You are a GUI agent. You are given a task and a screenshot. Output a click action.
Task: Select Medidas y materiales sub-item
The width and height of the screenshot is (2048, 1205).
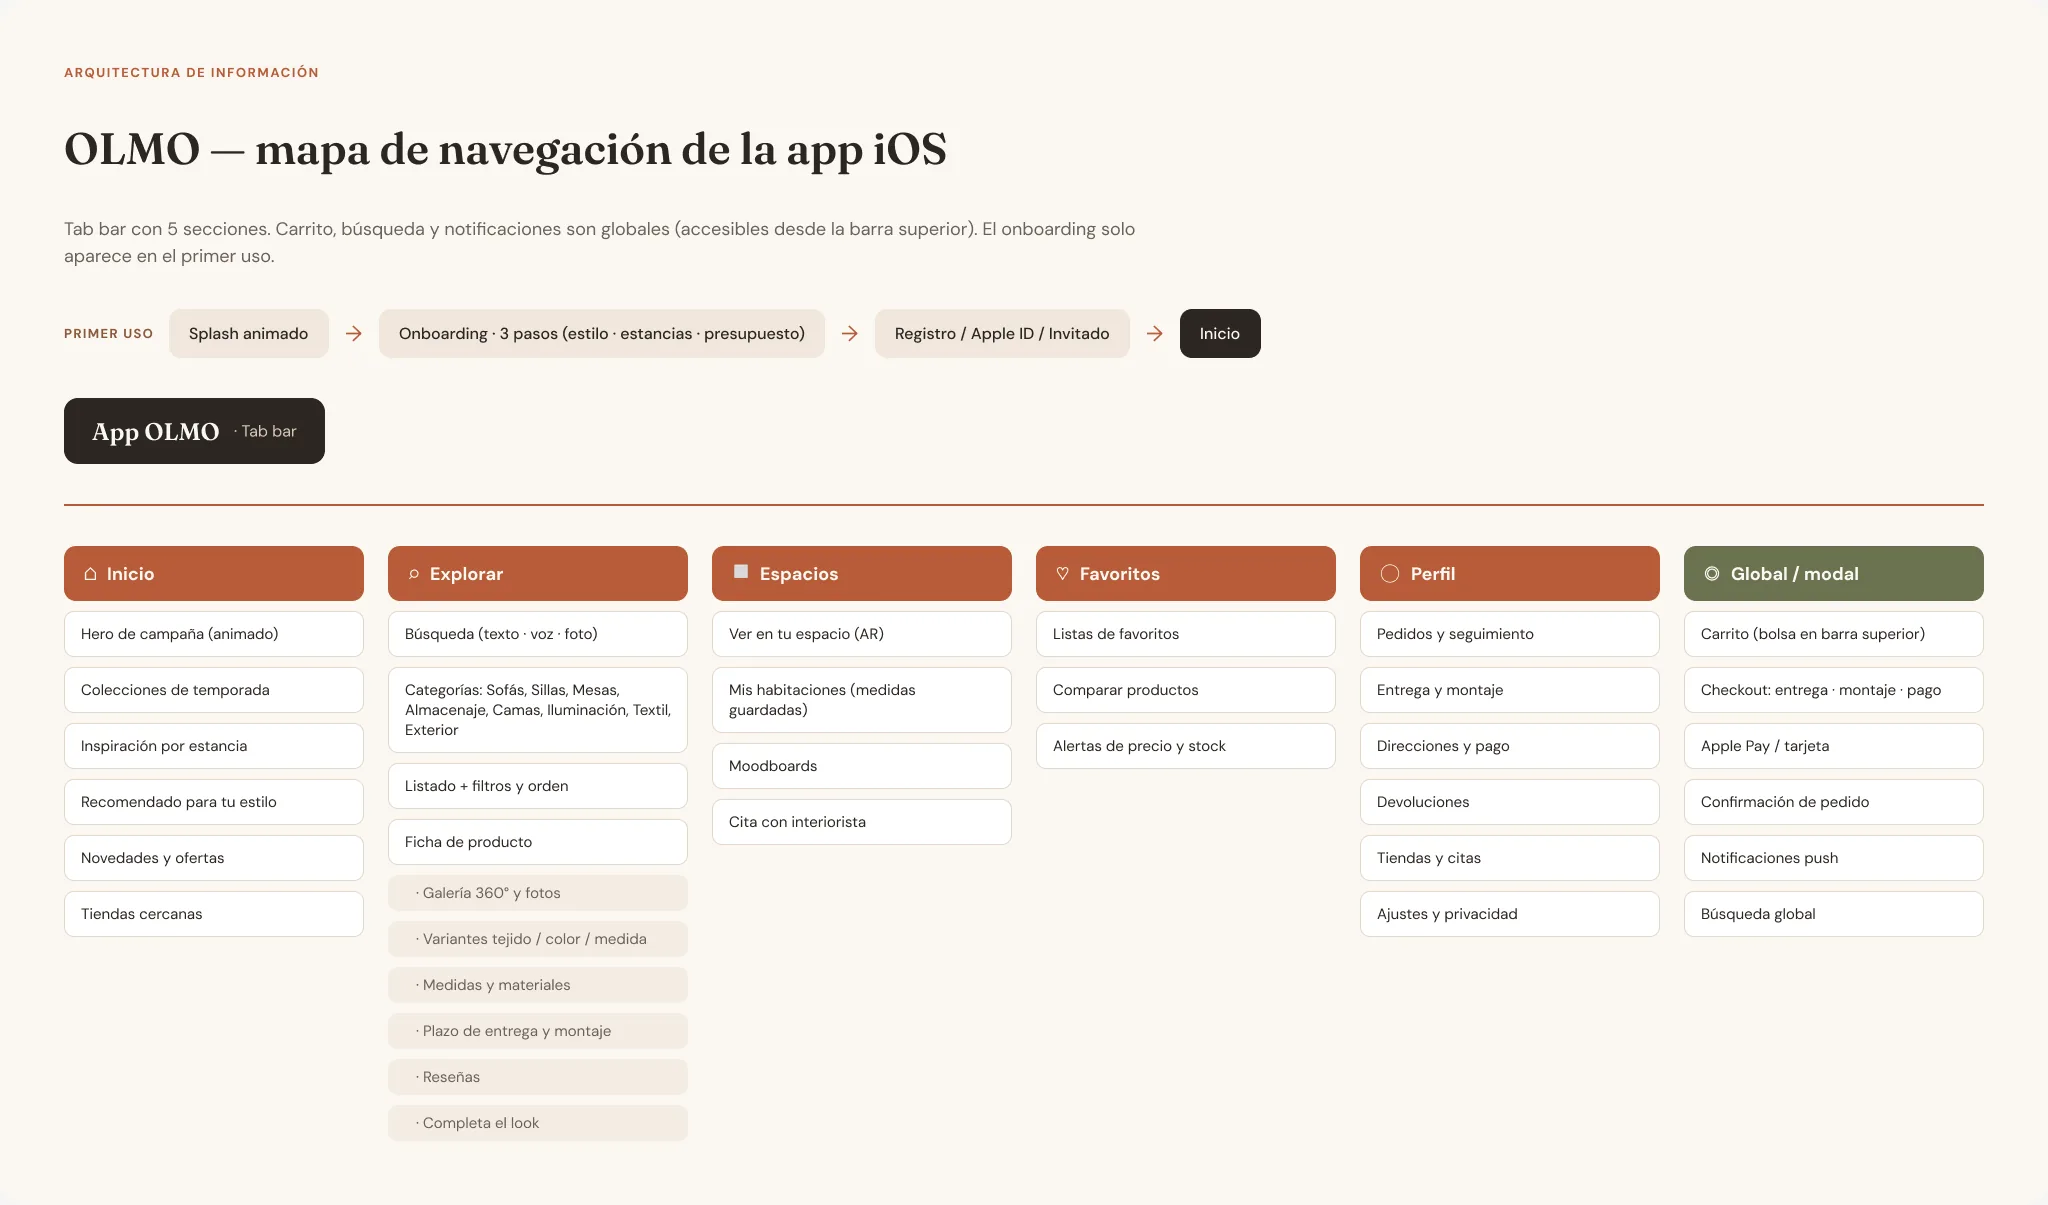[x=538, y=985]
